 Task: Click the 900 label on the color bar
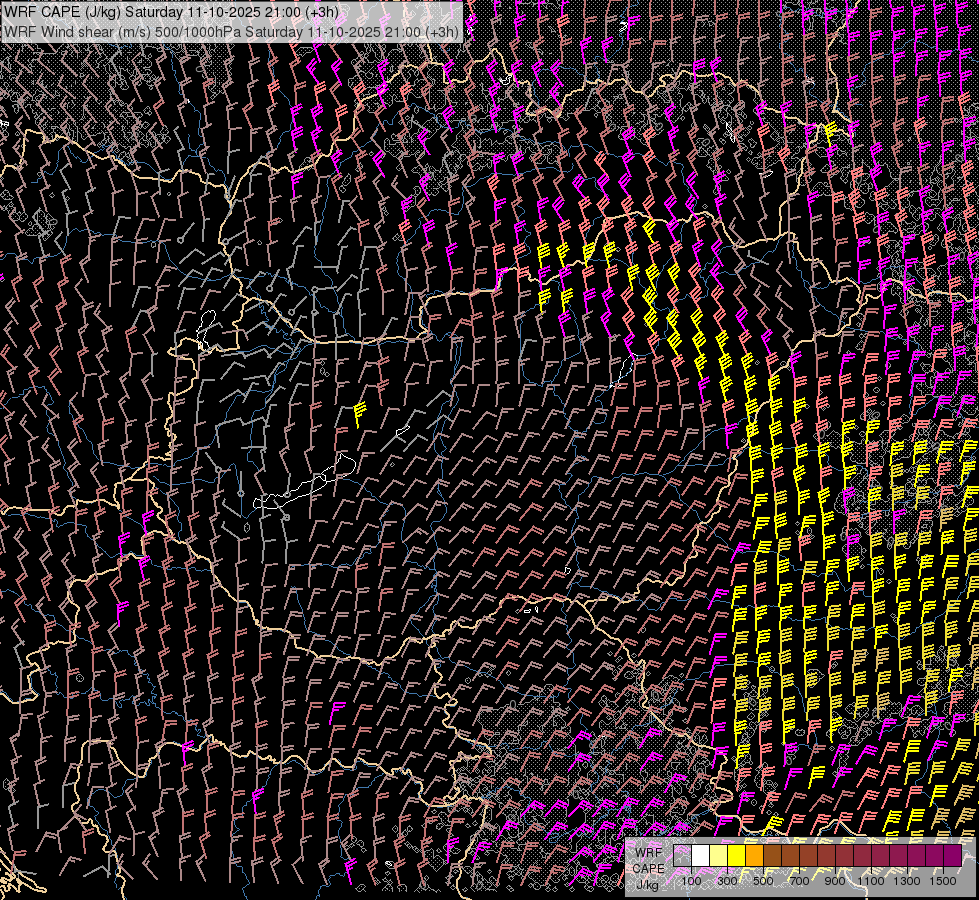pyautogui.click(x=835, y=881)
